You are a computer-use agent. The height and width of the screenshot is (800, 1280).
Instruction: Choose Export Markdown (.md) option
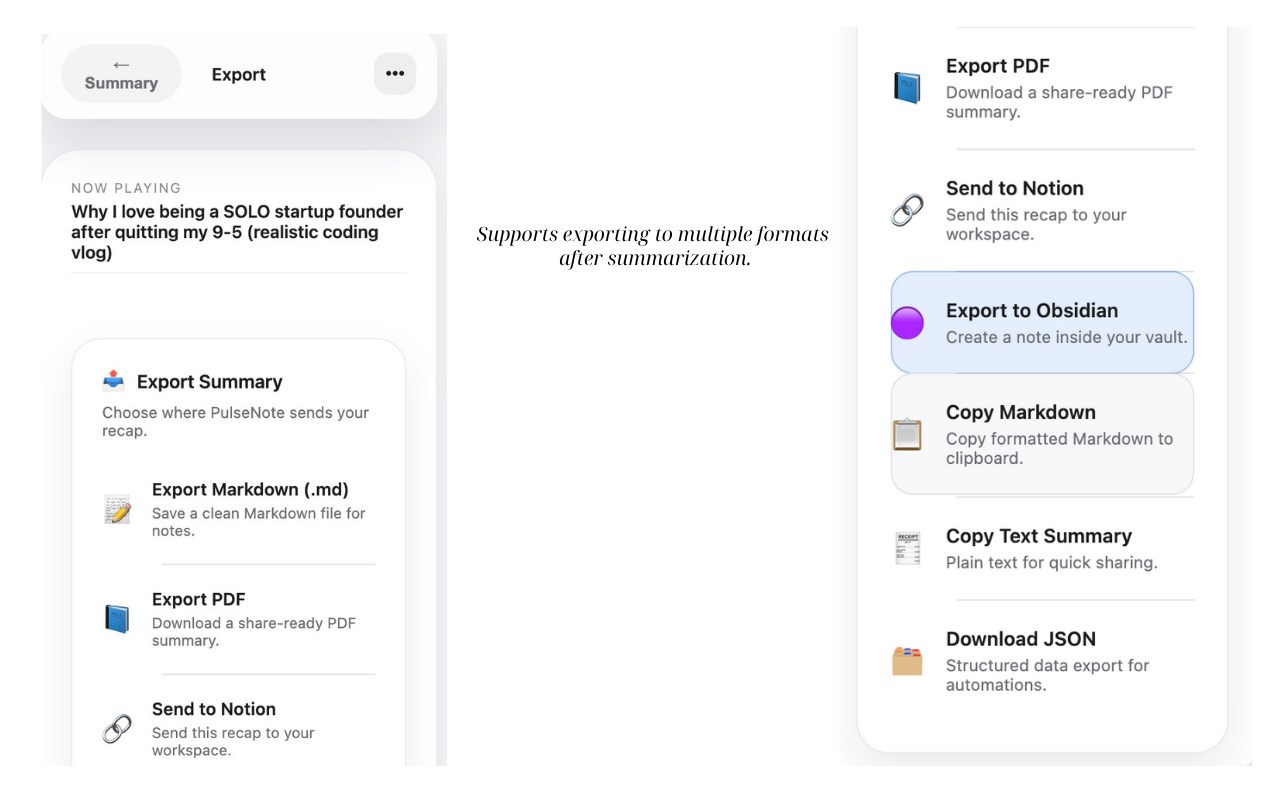pos(238,509)
